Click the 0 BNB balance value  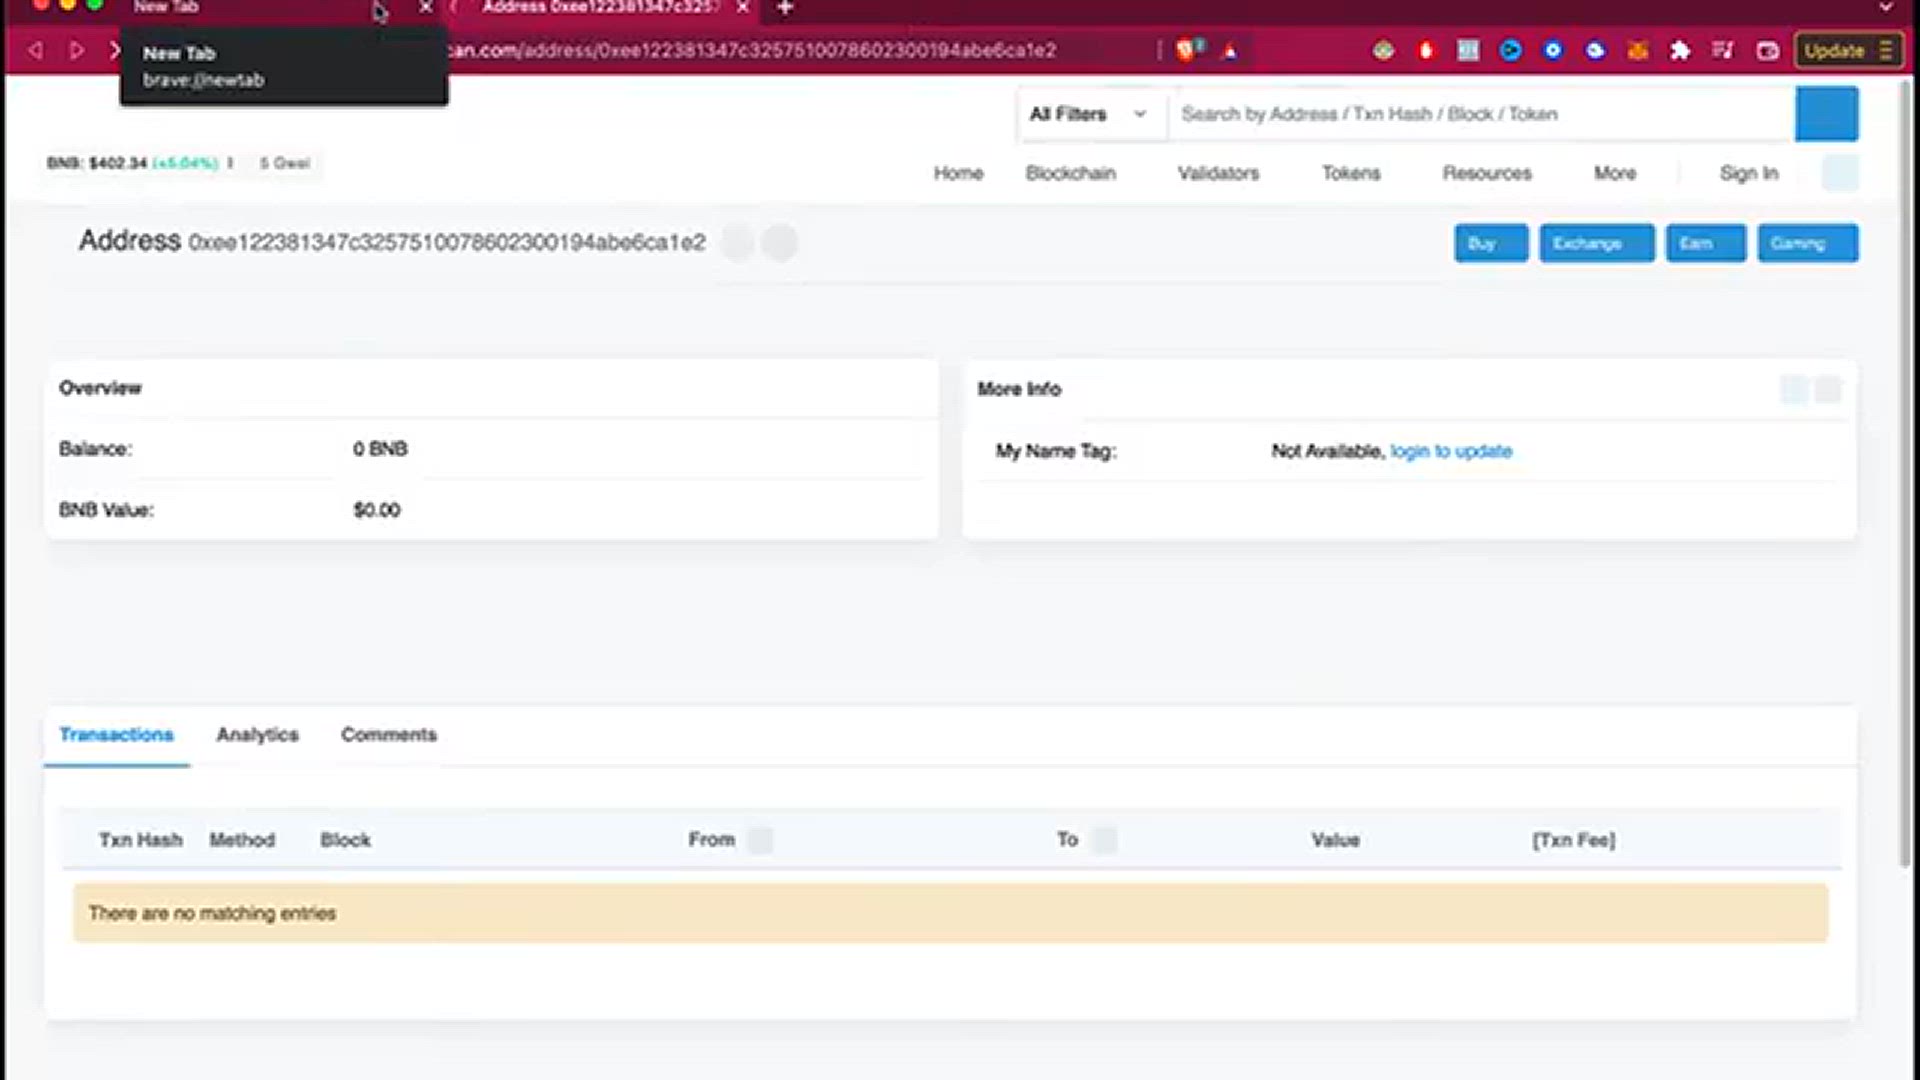380,449
